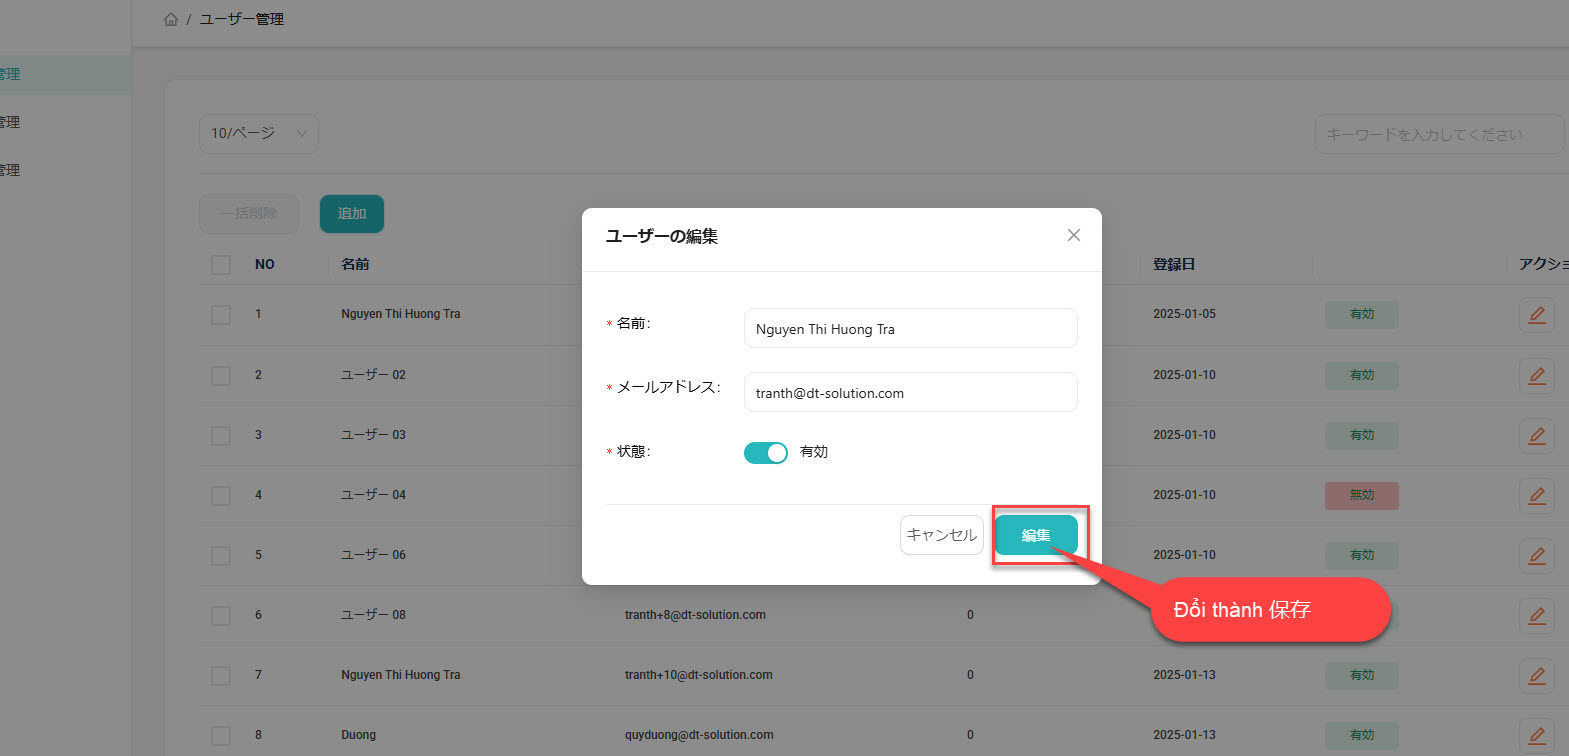This screenshot has width=1569, height=756.
Task: Click the keyword search box
Action: click(1438, 135)
